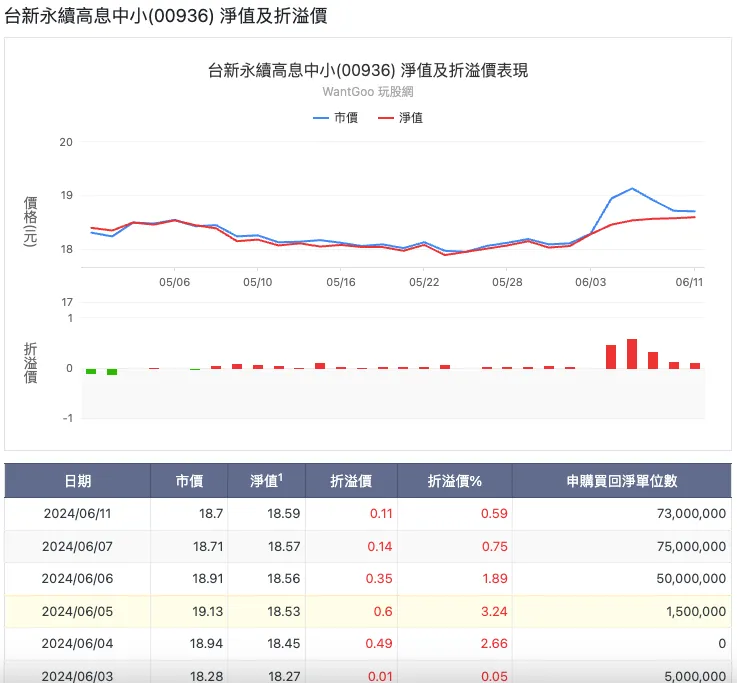Image resolution: width=737 pixels, height=683 pixels.
Task: Click the 申購買回淨單位數 column header
Action: pos(621,481)
